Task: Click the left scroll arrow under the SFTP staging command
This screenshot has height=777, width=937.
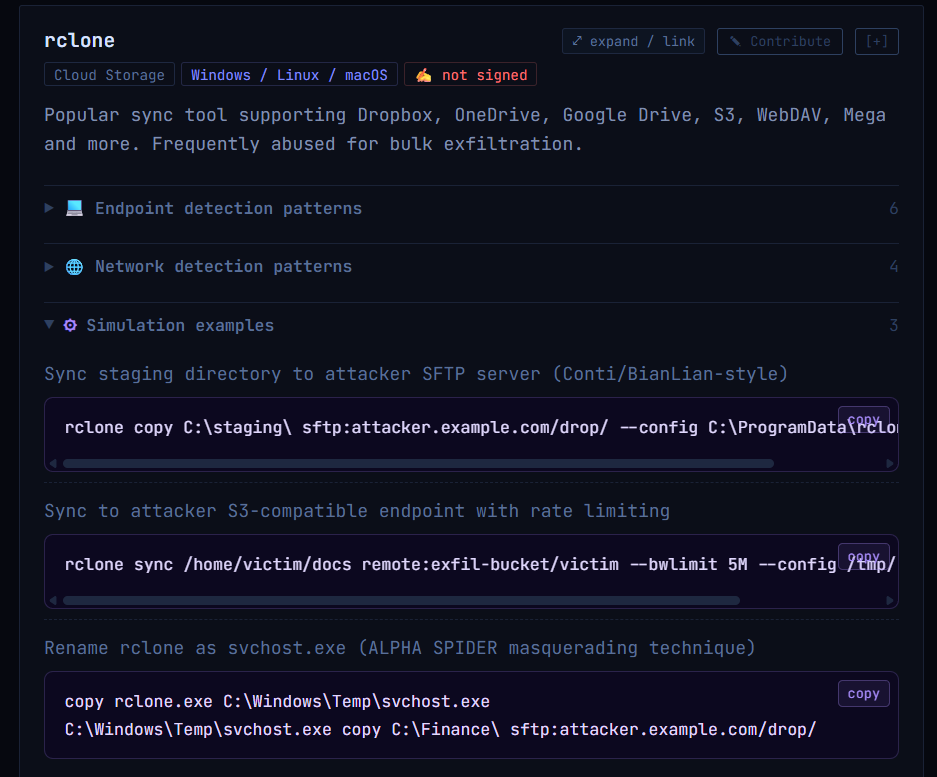Action: [53, 464]
